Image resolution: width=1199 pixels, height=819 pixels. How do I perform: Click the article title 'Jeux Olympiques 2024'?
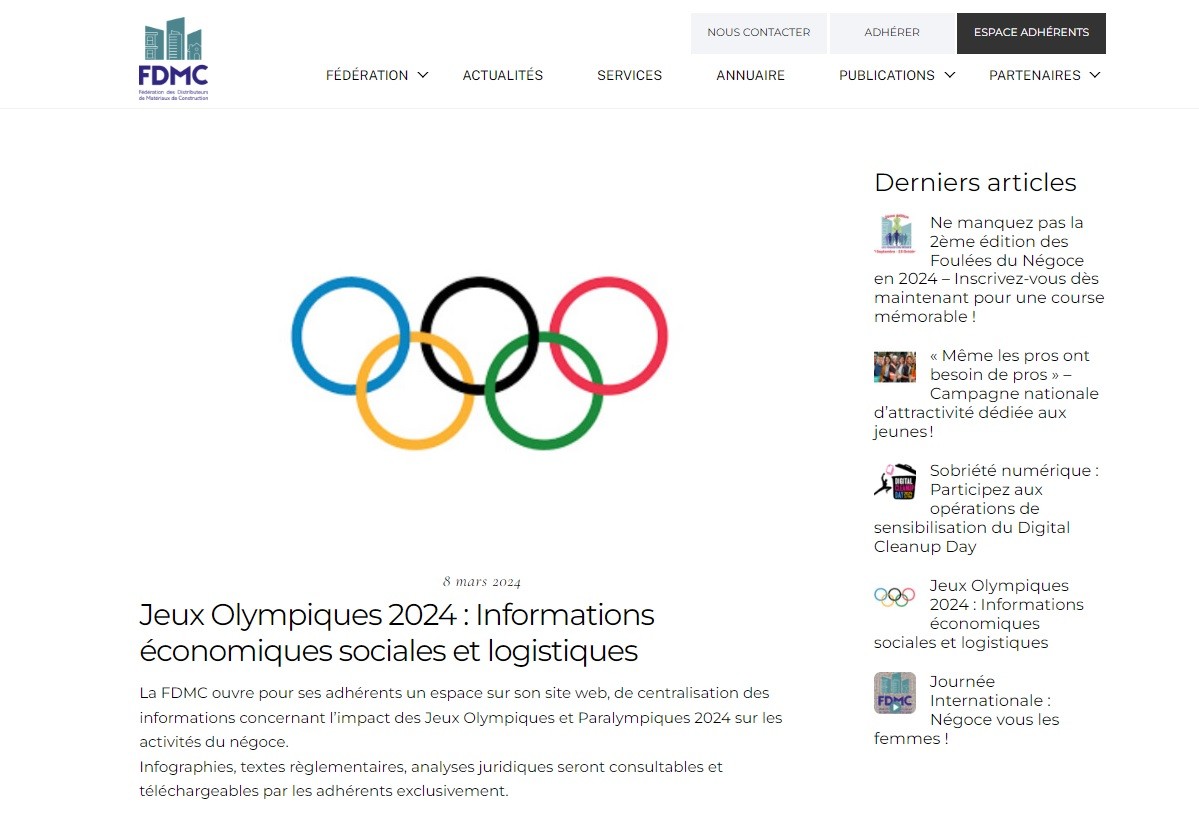[396, 632]
